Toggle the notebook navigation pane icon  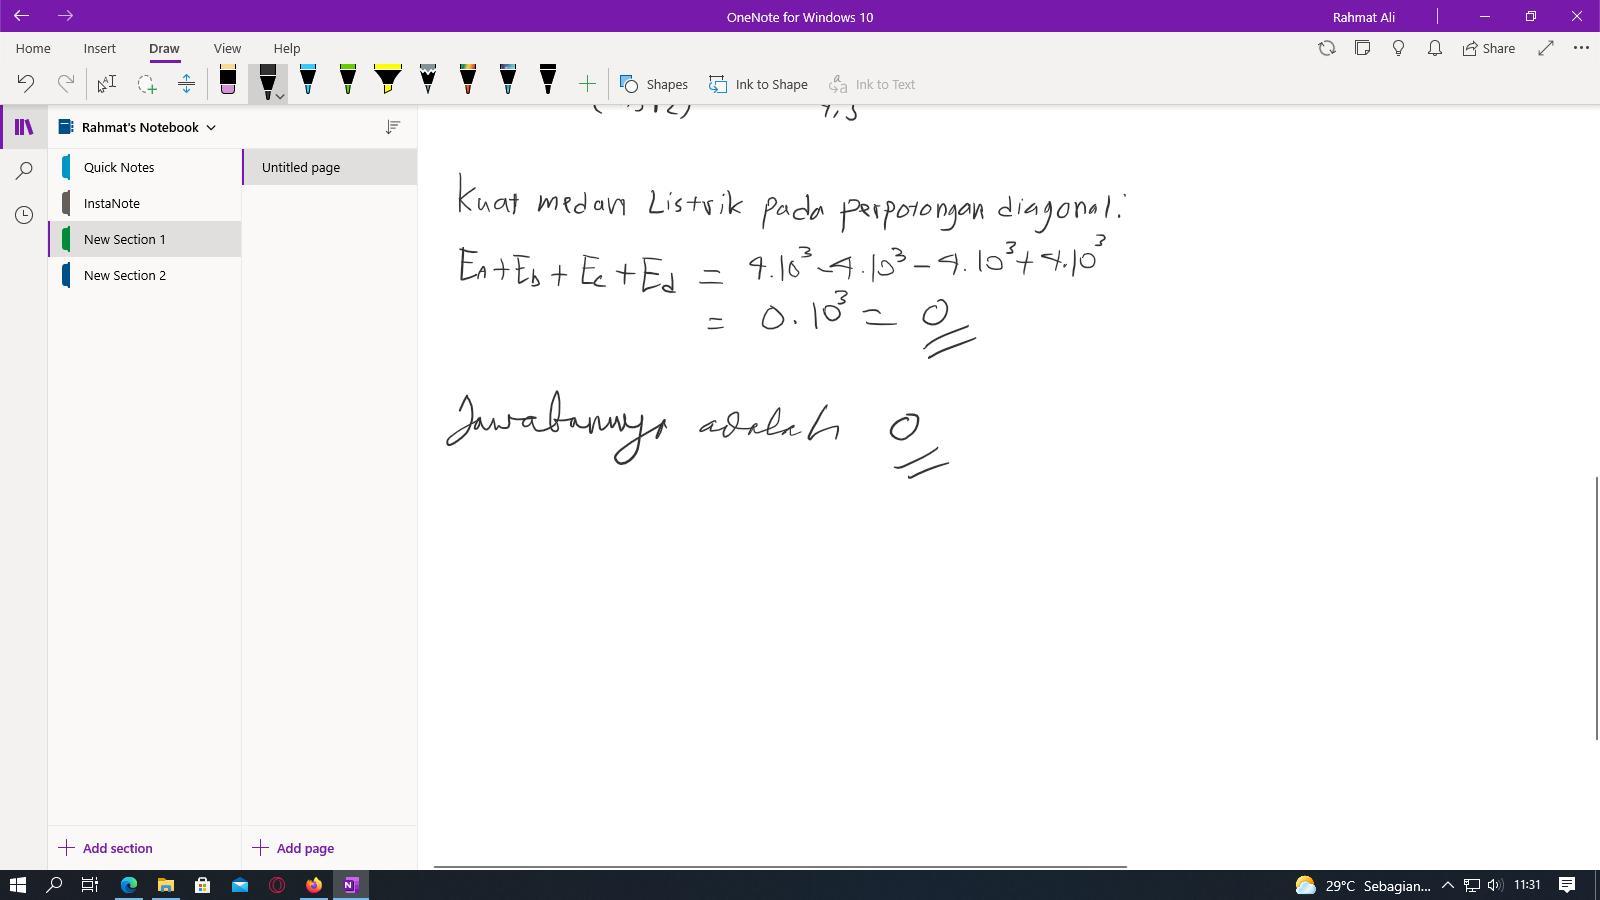coord(24,127)
